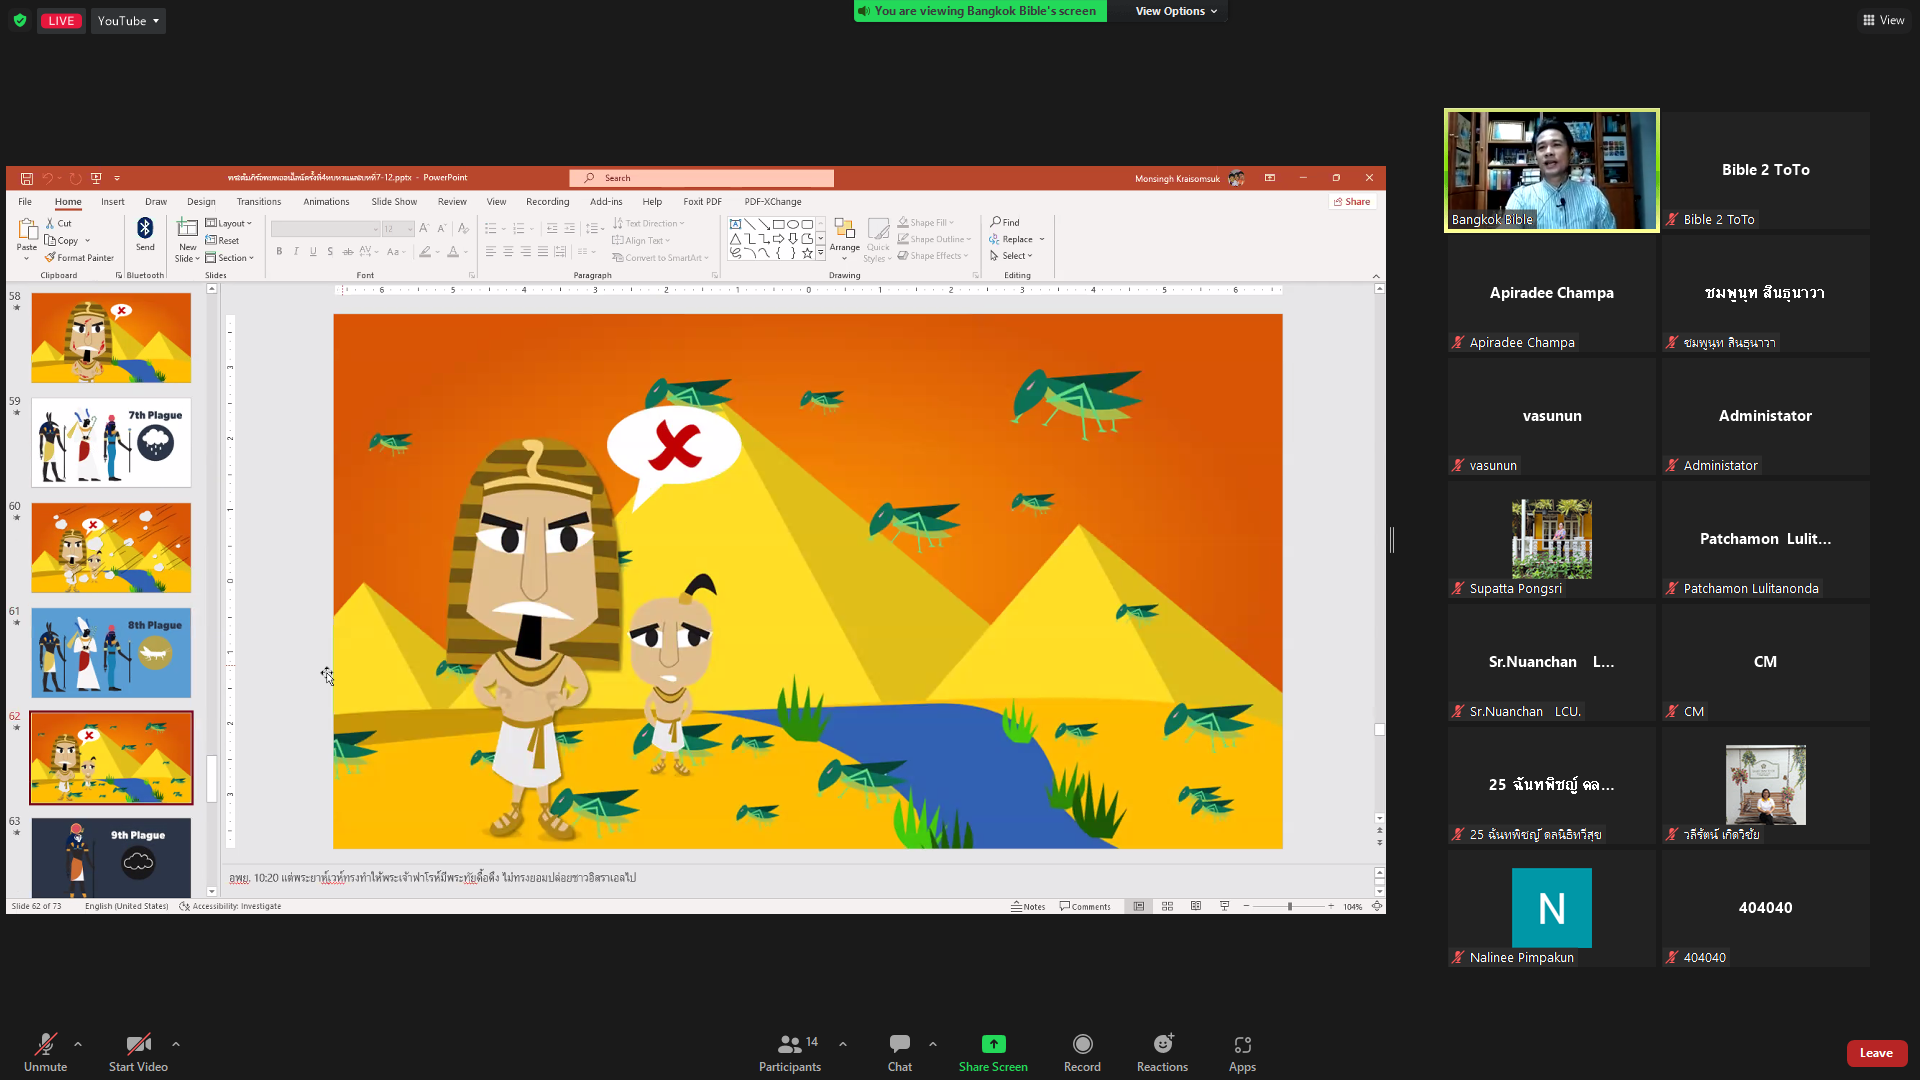Viewport: 1920px width, 1080px height.
Task: Switch to the Animations tab
Action: tap(326, 201)
